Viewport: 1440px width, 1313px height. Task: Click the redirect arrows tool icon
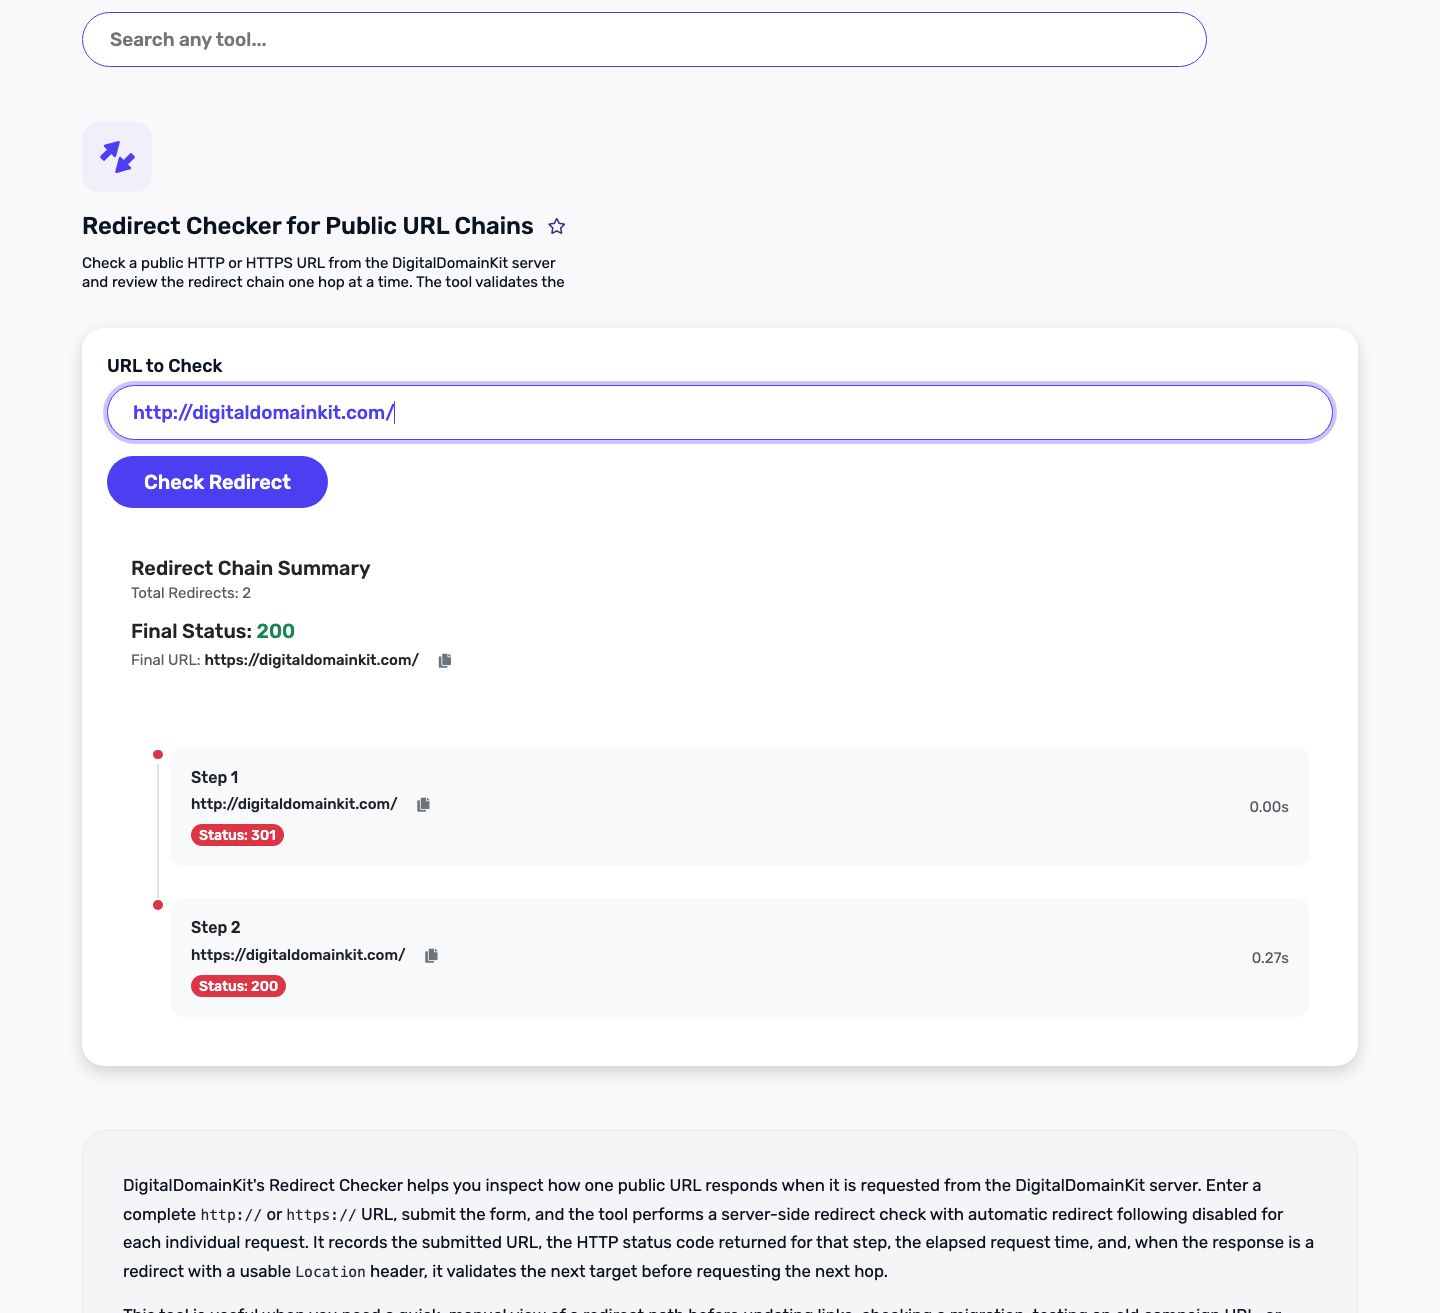pyautogui.click(x=117, y=157)
